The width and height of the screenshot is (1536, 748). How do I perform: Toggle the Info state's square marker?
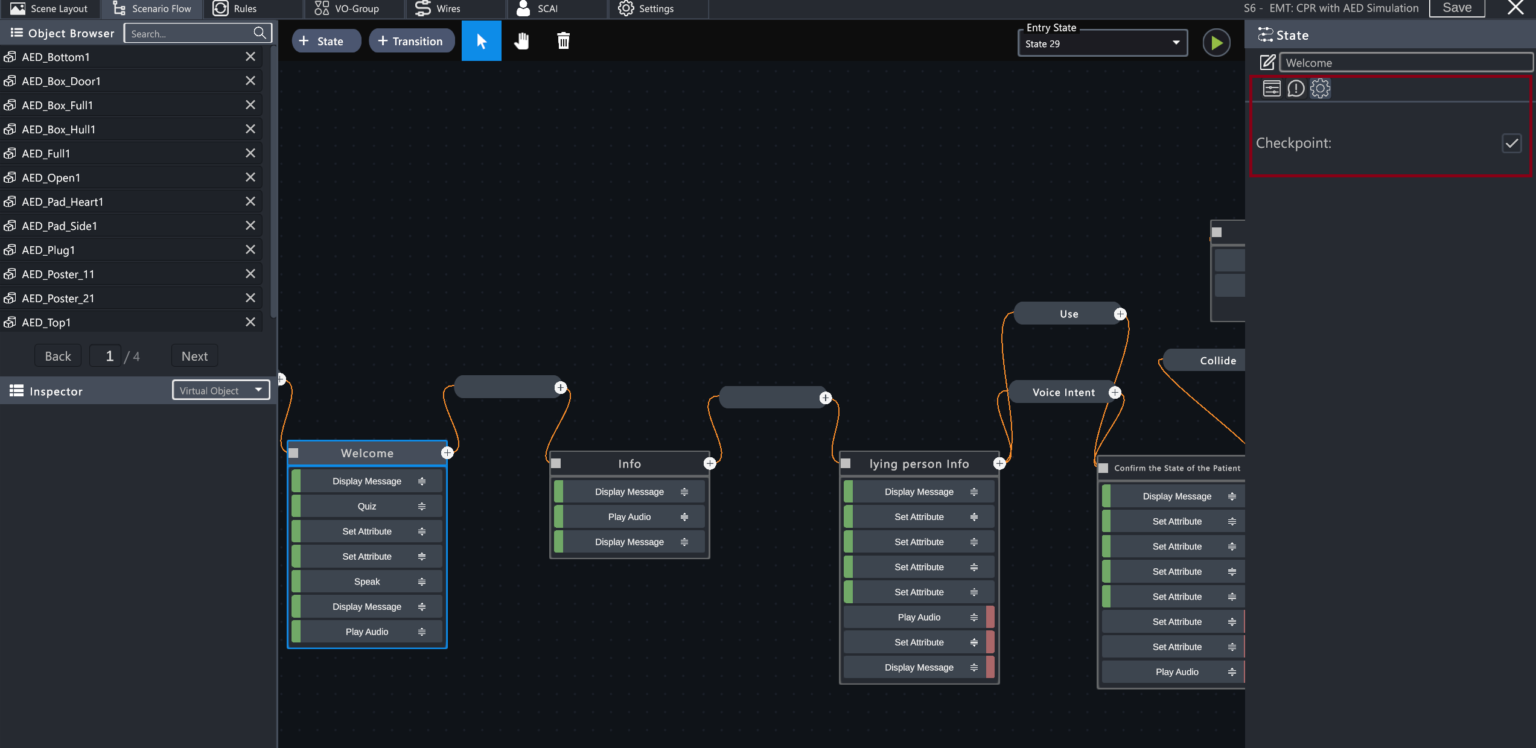pos(556,463)
